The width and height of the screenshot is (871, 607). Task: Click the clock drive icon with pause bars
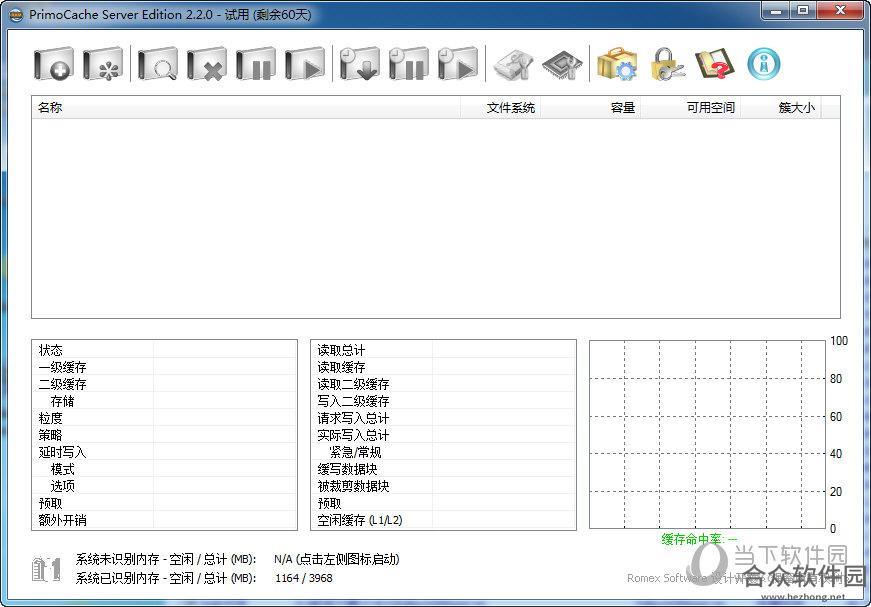pos(408,64)
